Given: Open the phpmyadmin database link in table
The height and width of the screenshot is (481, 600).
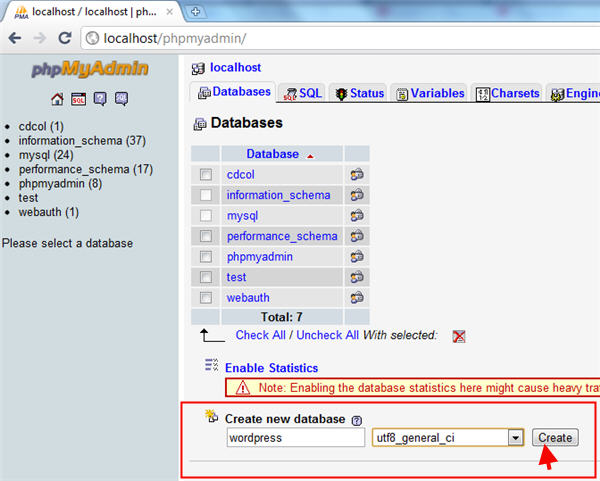Looking at the screenshot, I should click(x=259, y=257).
